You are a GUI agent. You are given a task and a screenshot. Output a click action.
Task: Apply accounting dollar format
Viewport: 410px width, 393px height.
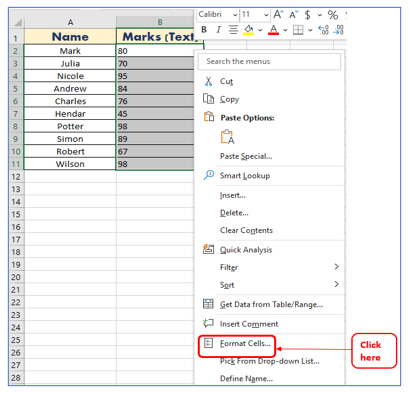pyautogui.click(x=307, y=15)
